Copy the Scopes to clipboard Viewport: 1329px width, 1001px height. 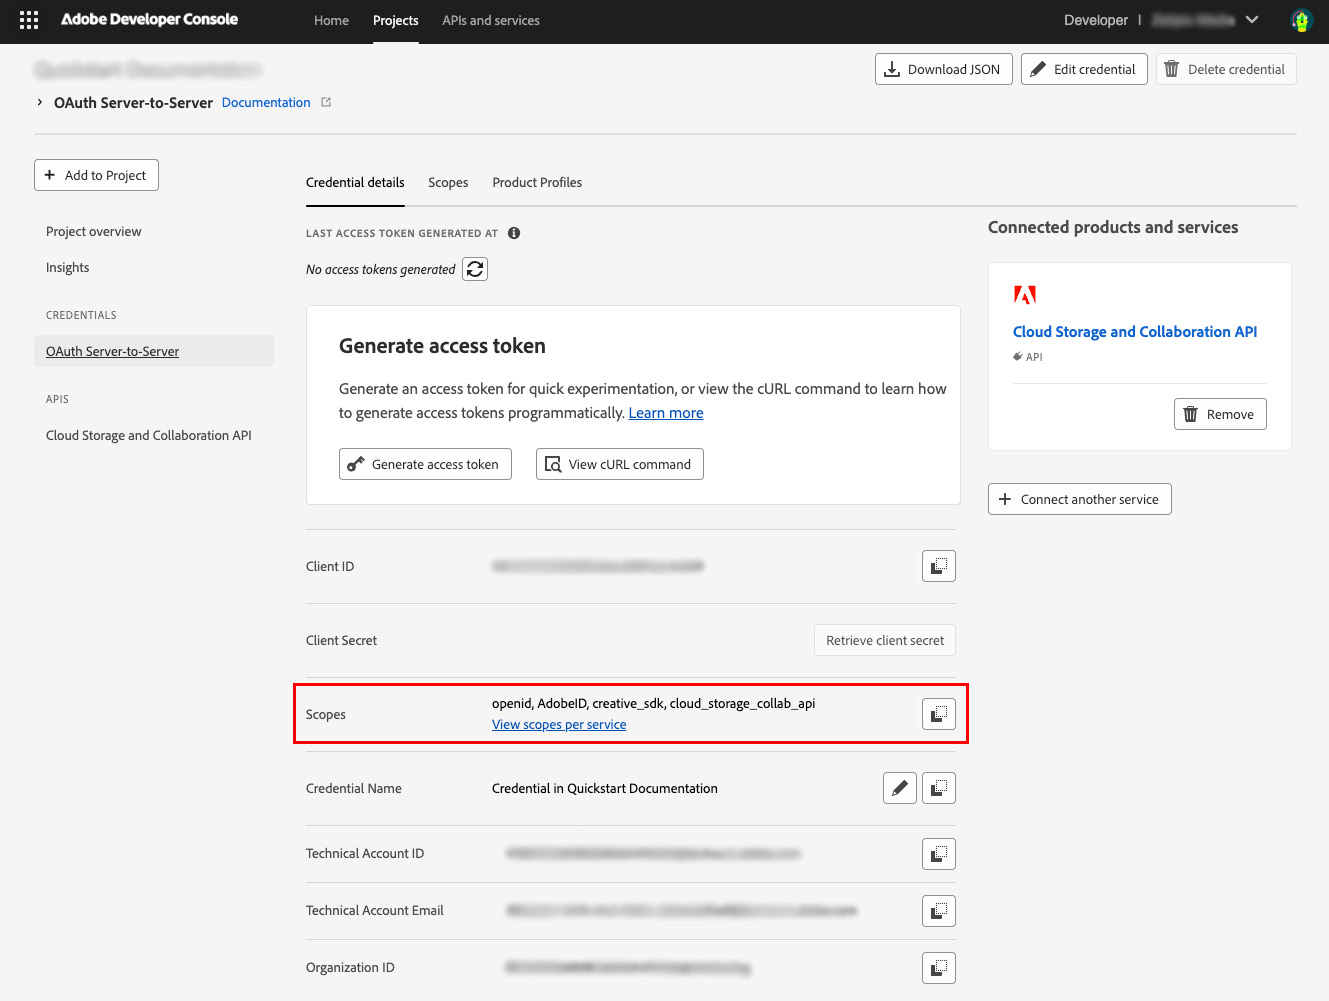(x=938, y=714)
